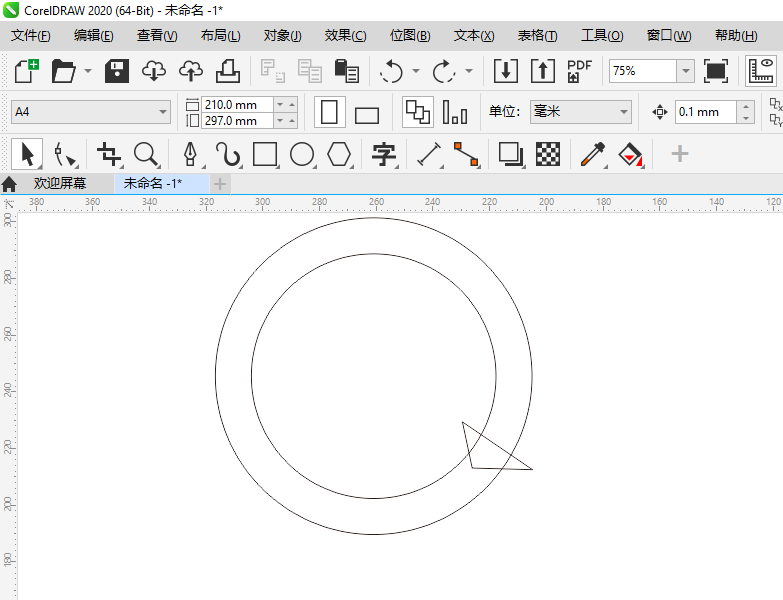The height and width of the screenshot is (600, 783).
Task: Switch to the 欢迎屏幕 tab
Action: coord(59,184)
